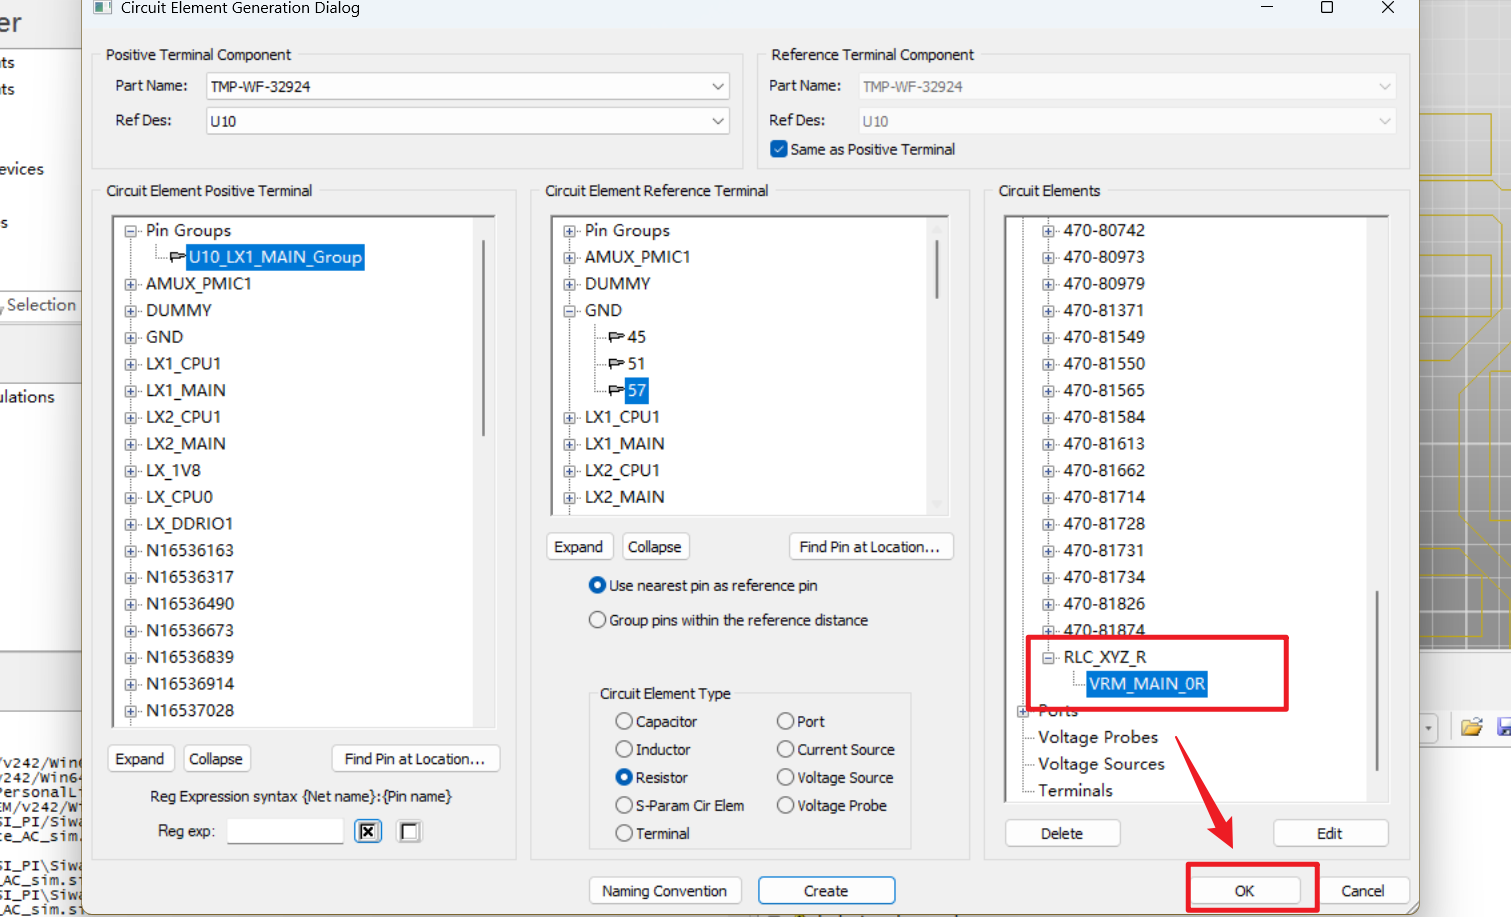1511x917 pixels.
Task: Select DUMMY in Reference Terminal tree
Action: point(618,284)
